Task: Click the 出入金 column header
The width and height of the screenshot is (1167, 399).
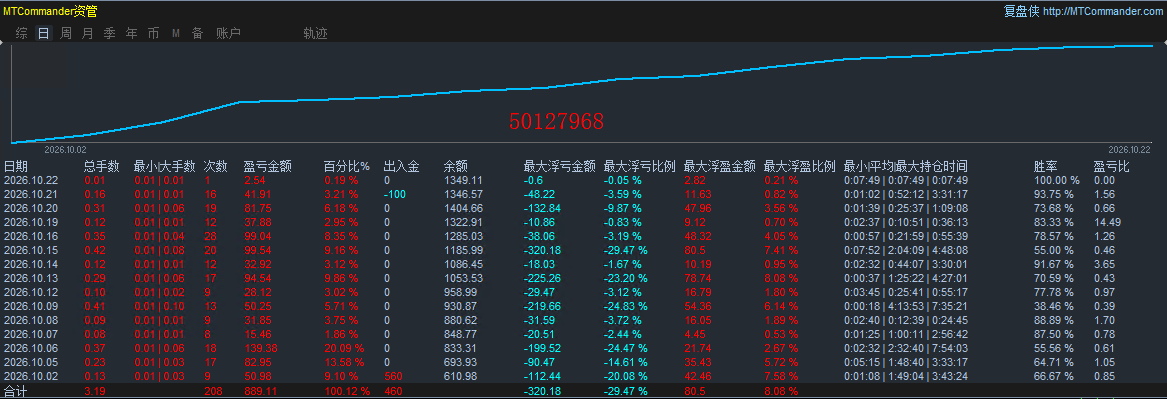Action: [x=402, y=166]
